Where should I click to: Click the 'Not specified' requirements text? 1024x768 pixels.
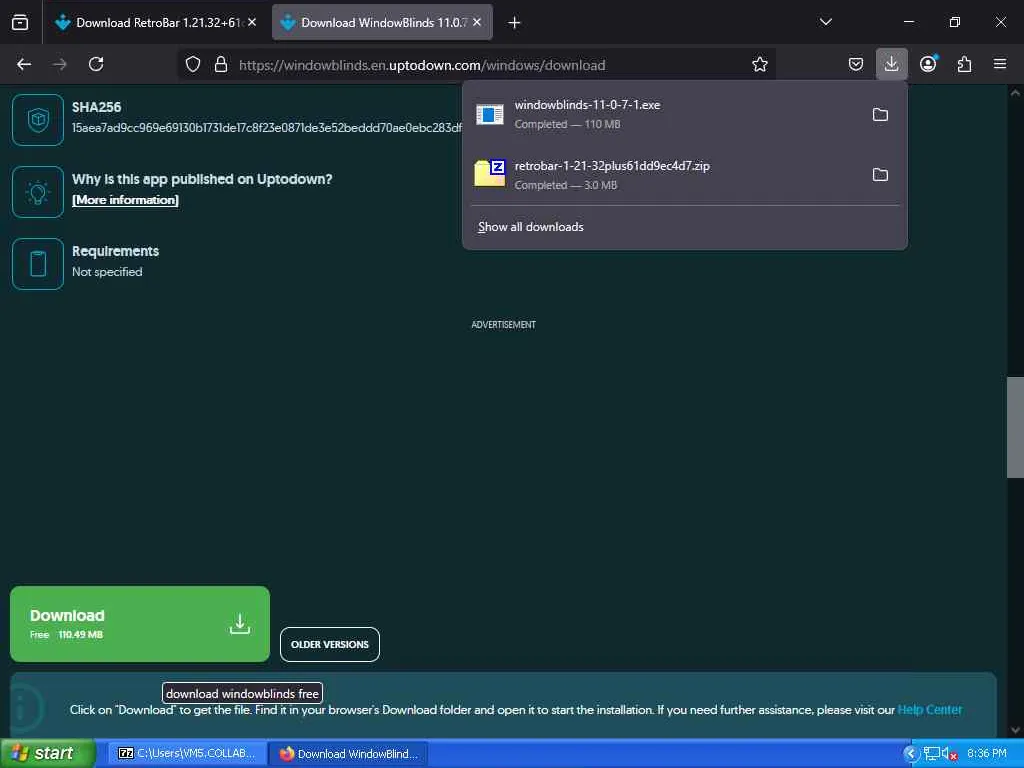[x=107, y=272]
